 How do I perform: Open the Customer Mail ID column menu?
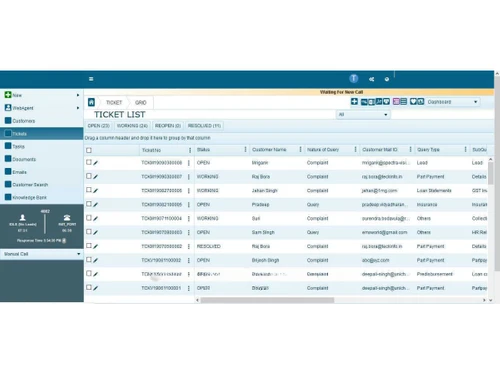[x=410, y=150]
